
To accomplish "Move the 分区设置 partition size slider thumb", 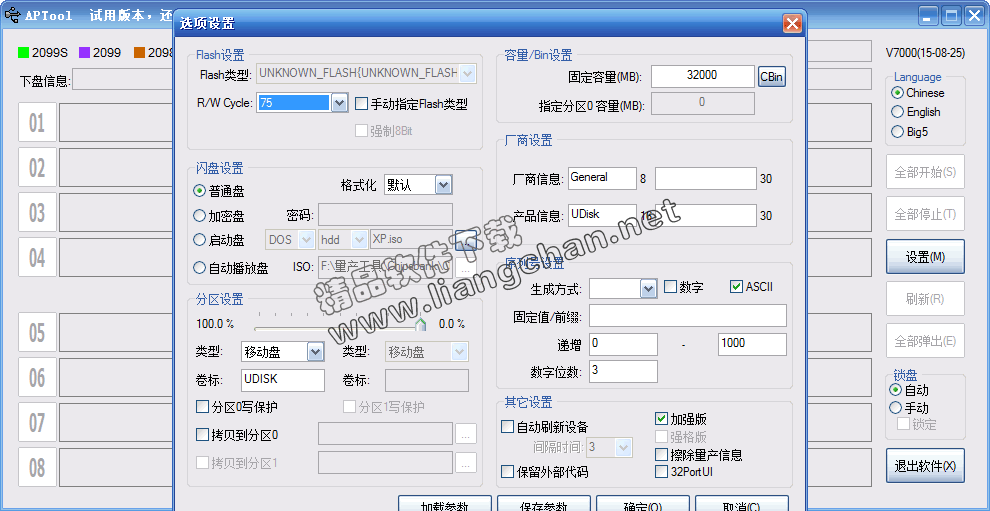I will [x=420, y=324].
